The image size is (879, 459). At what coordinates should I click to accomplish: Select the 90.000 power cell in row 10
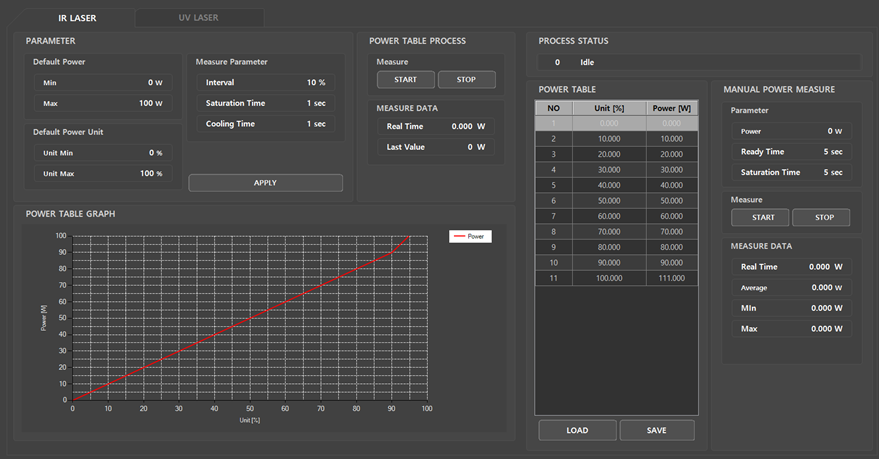[x=672, y=263]
